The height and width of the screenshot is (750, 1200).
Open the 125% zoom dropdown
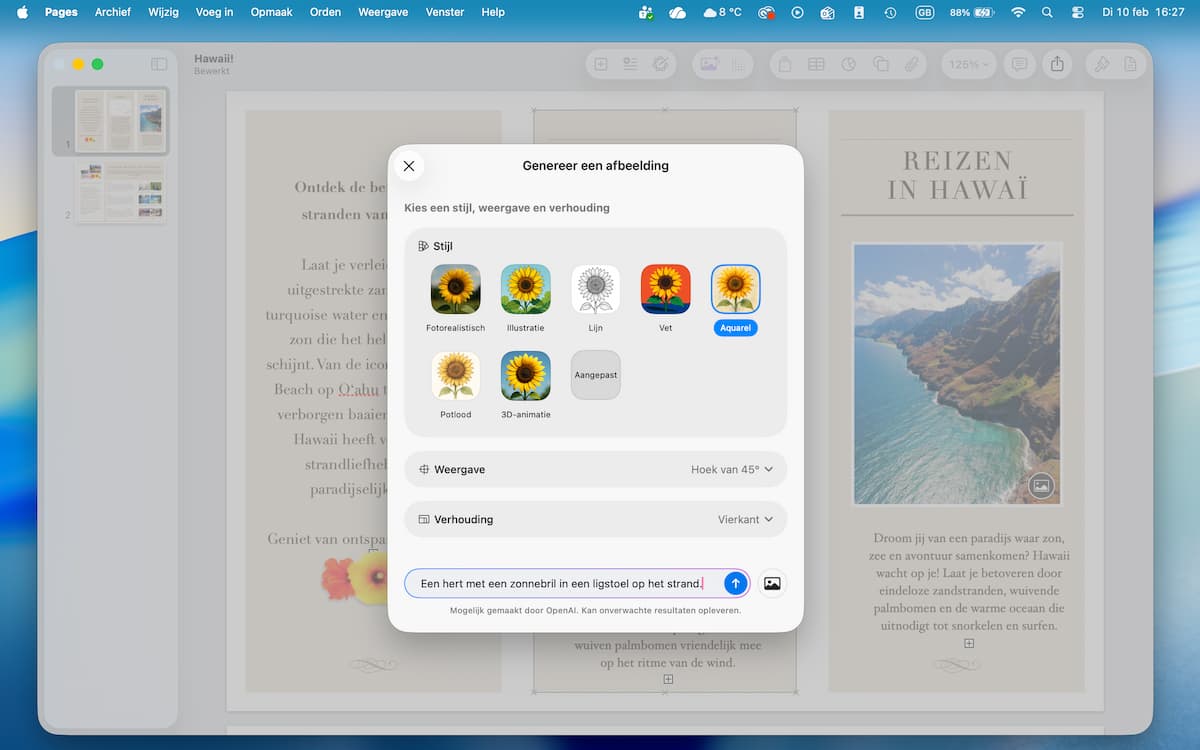968,64
